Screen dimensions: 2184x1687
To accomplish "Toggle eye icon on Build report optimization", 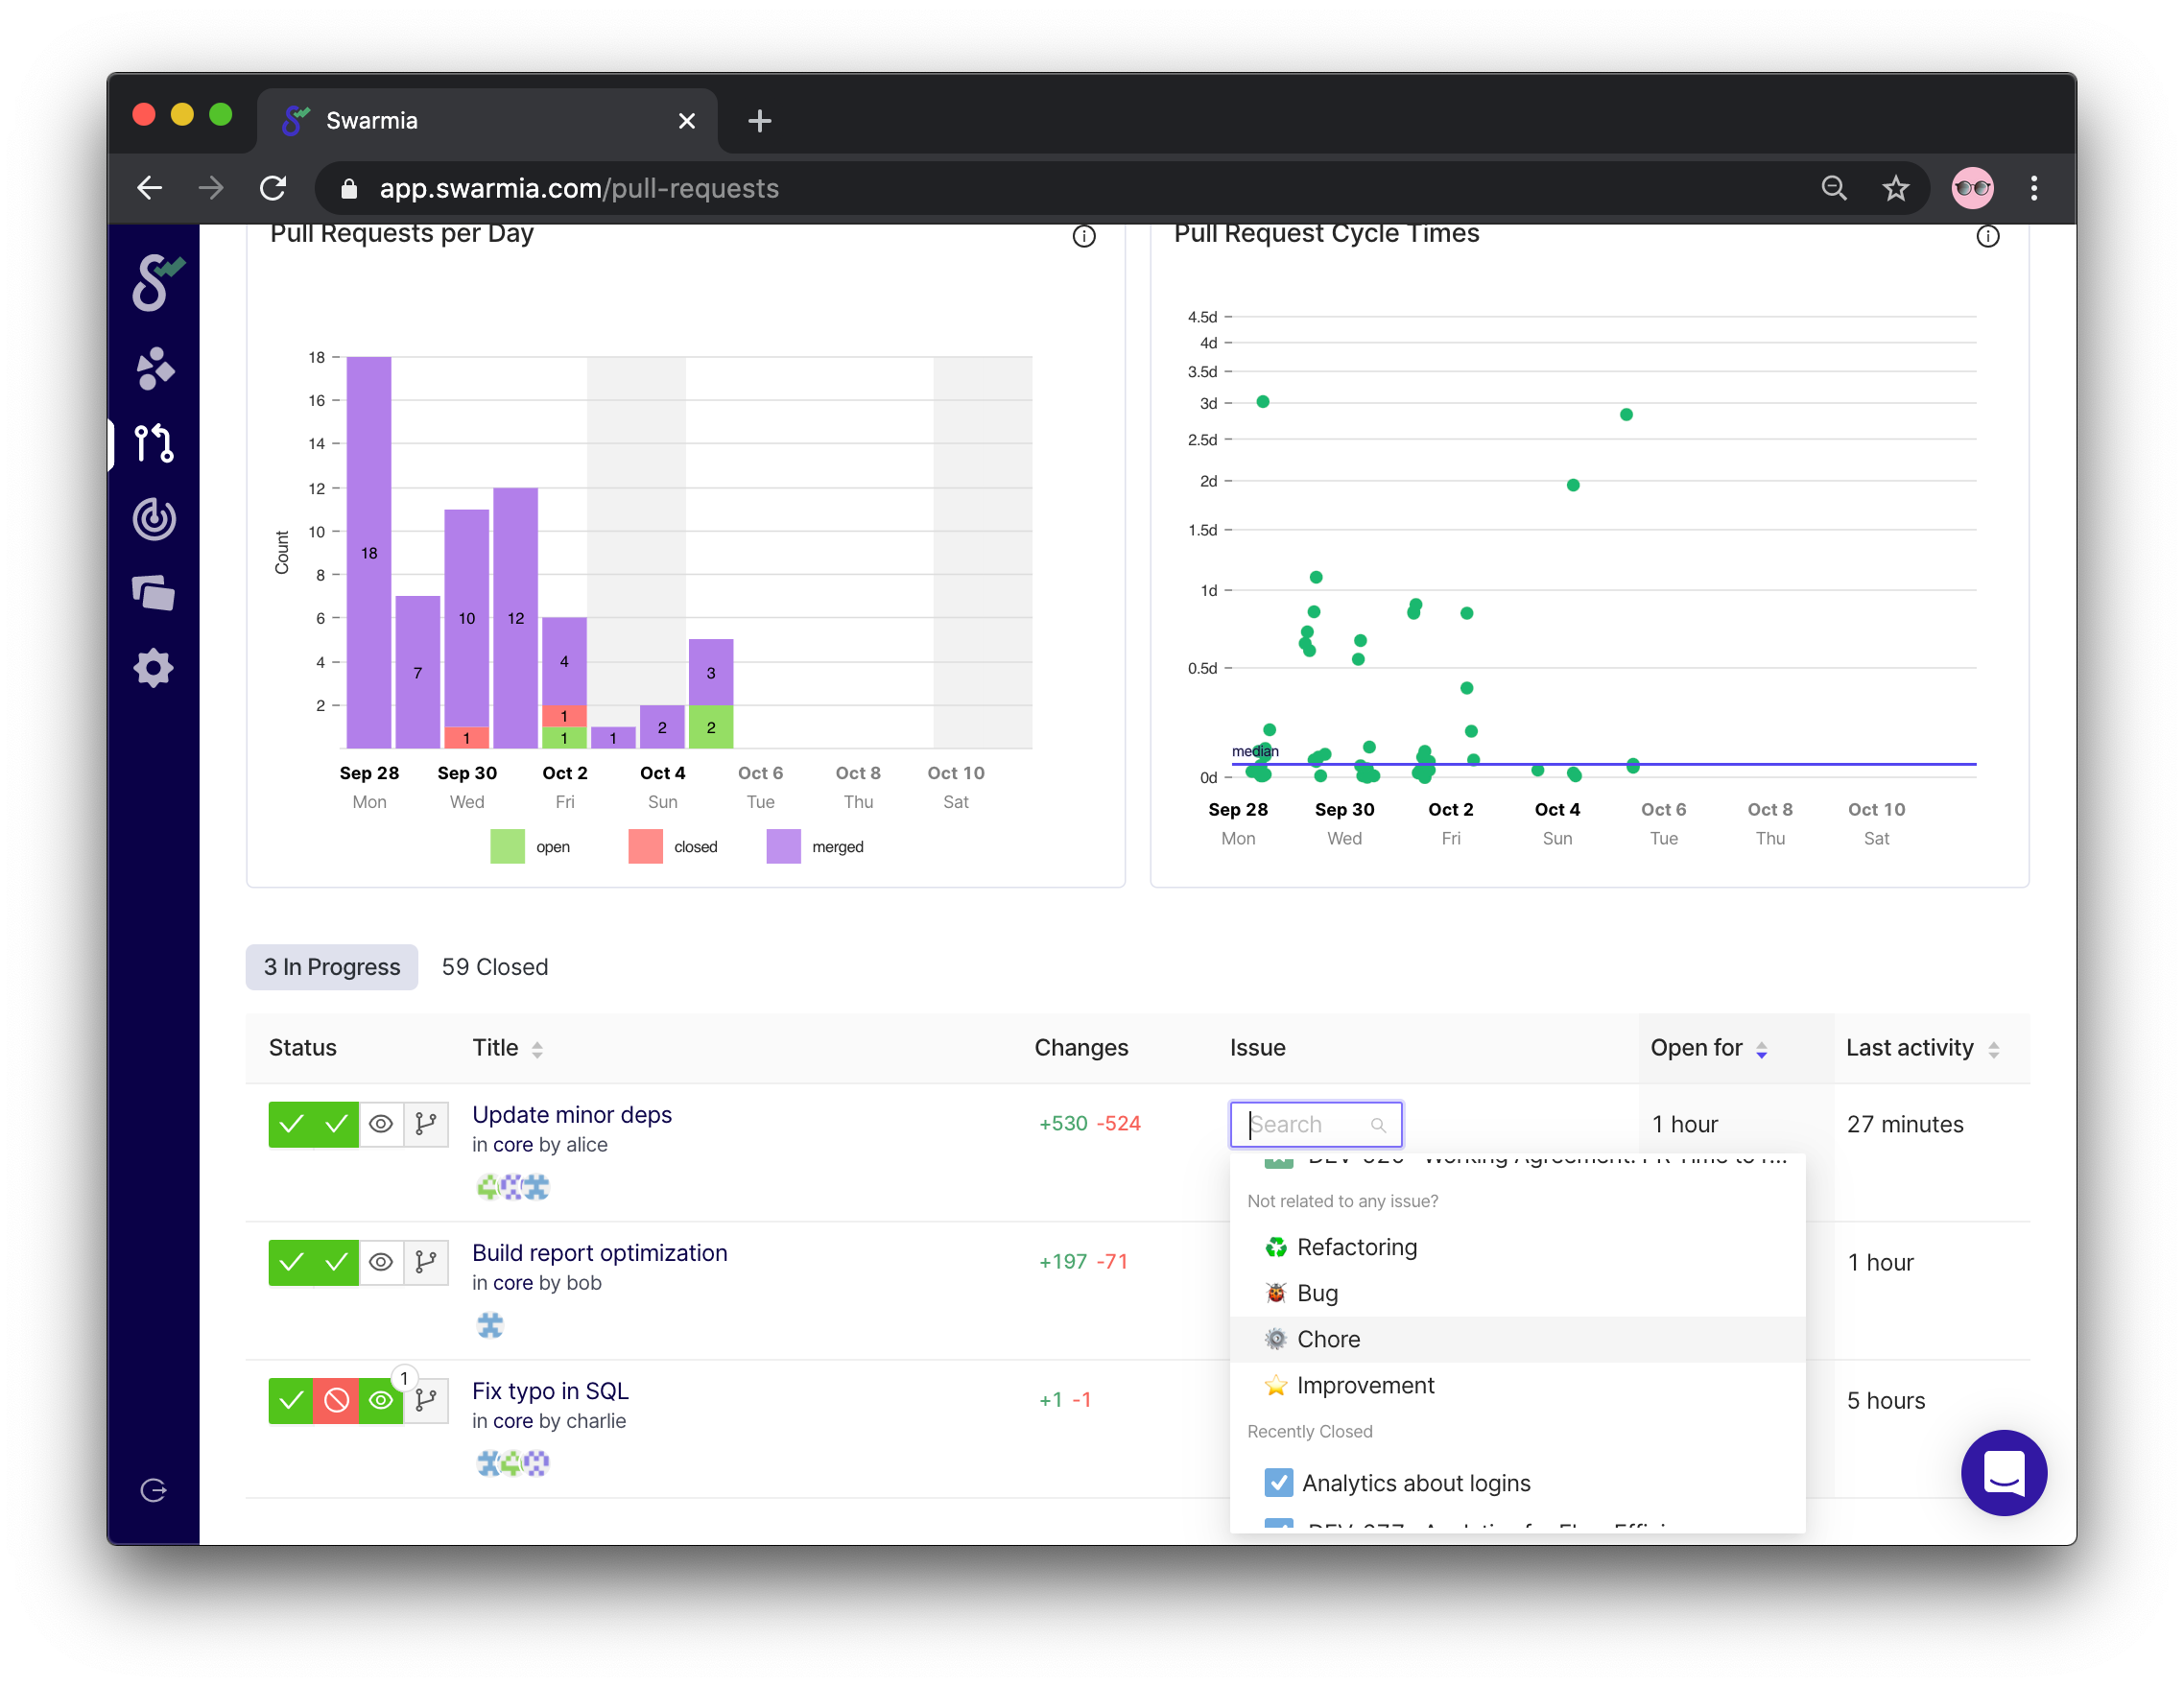I will 381,1262.
